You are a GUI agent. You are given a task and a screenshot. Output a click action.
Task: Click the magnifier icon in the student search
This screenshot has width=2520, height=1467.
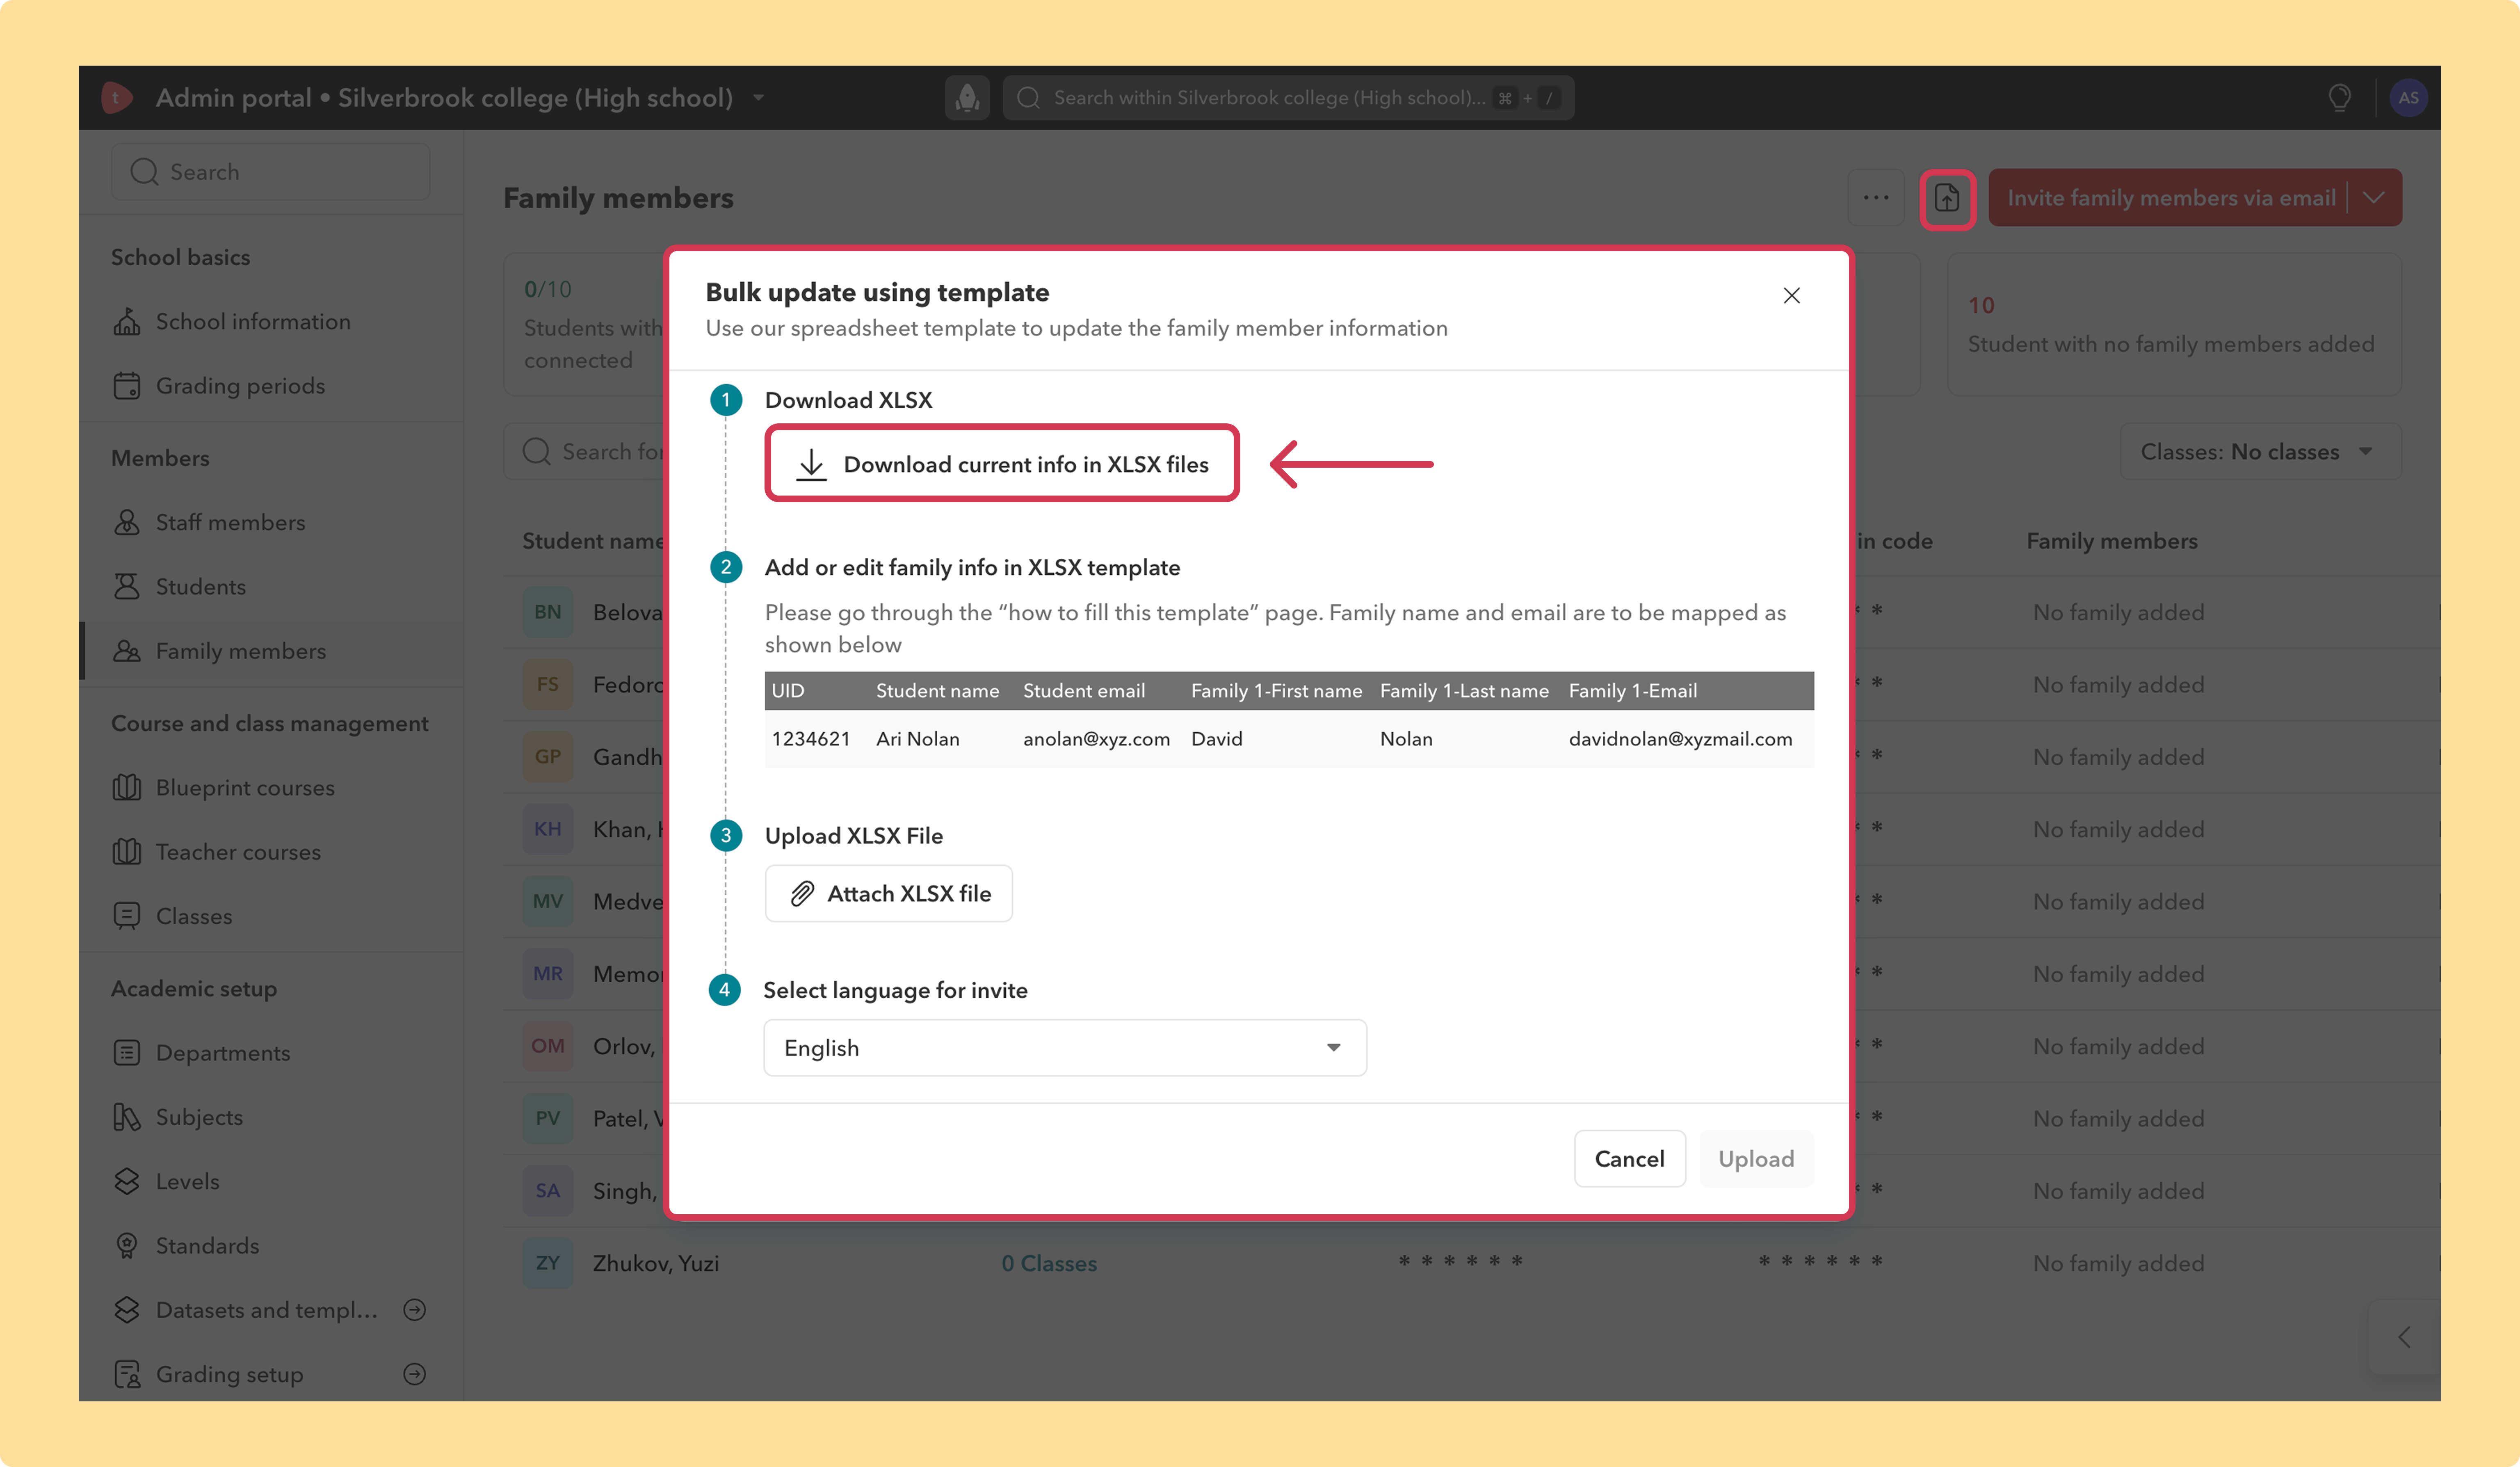[536, 452]
